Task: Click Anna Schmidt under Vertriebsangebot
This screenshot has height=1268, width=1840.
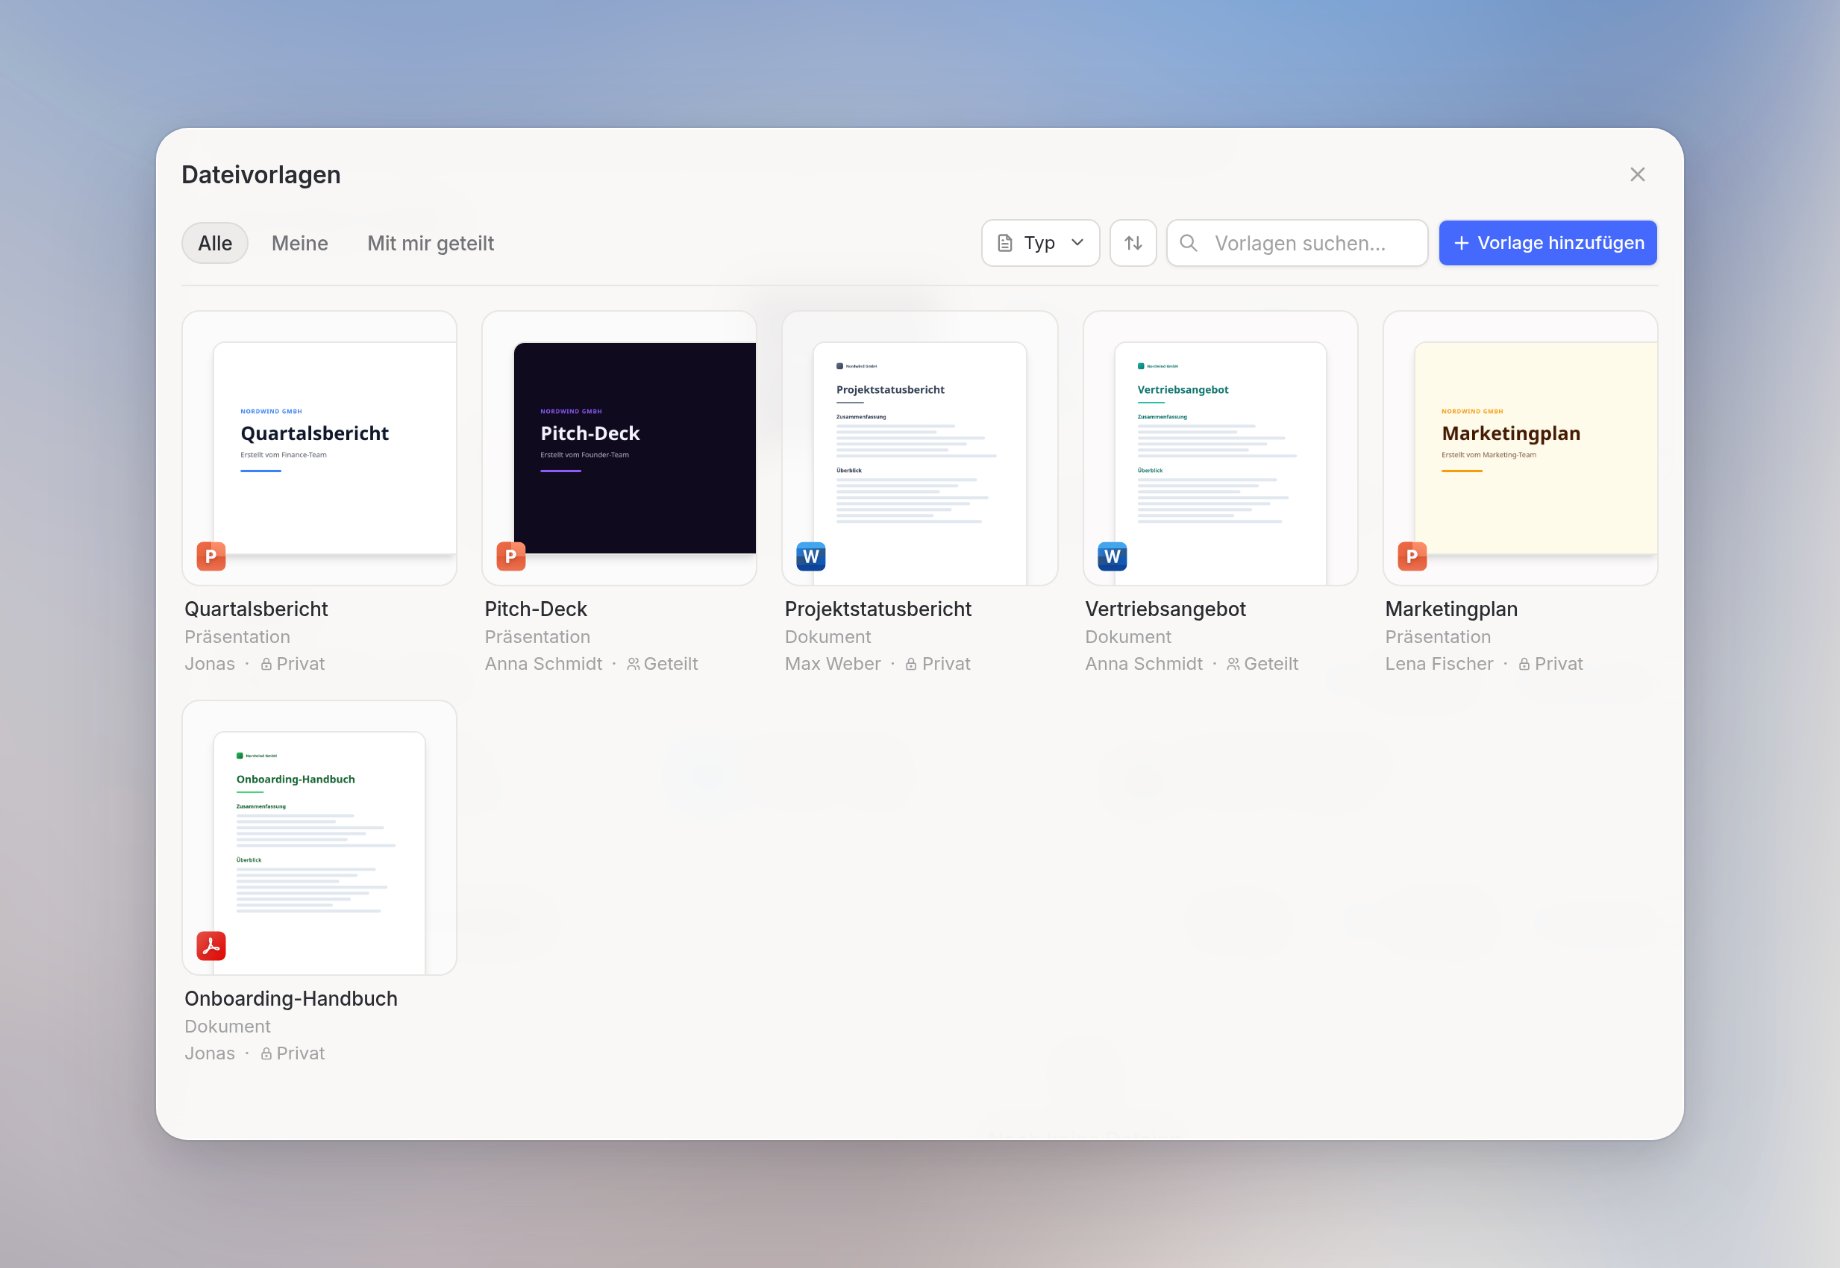Action: click(x=1144, y=664)
